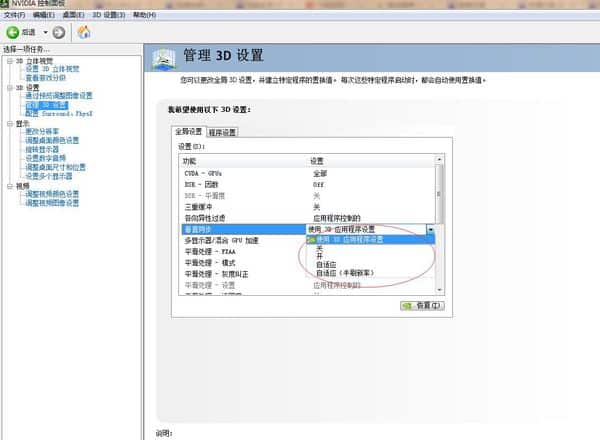Screen dimensions: 600x440
Task: Open 调整视频图像设置 link
Action: coord(52,203)
